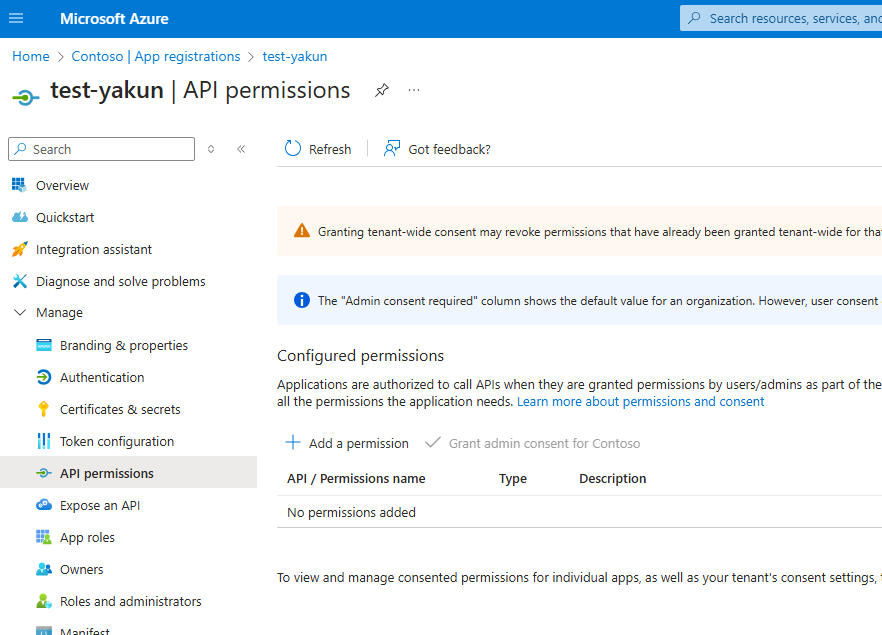882x635 pixels.
Task: Open Overview in sidebar
Action: pos(62,185)
